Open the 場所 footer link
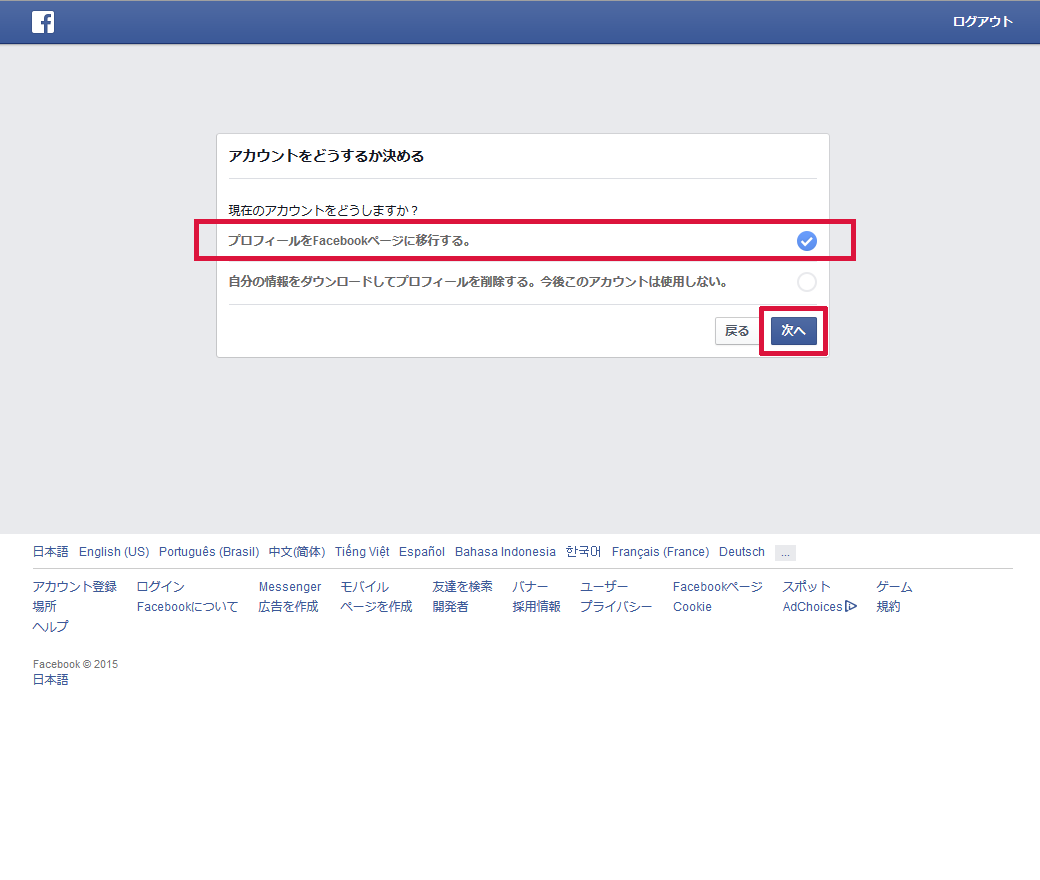The height and width of the screenshot is (880, 1040). coord(44,607)
